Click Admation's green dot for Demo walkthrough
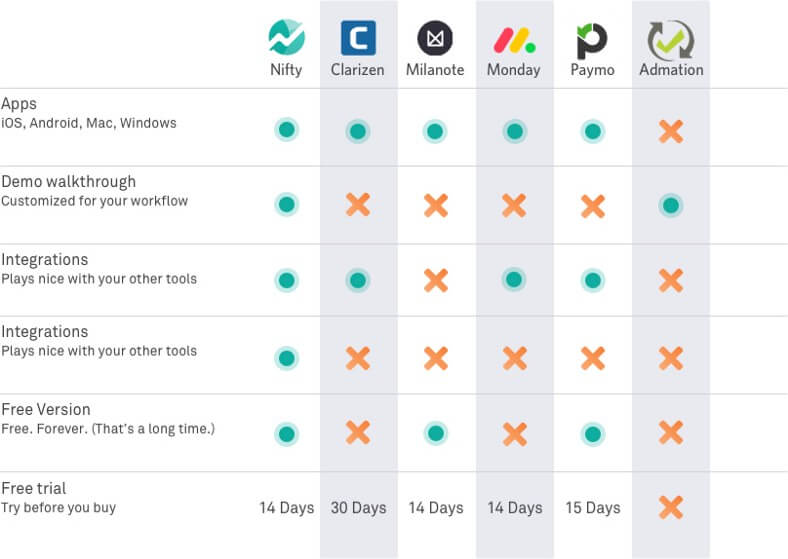This screenshot has height=559, width=788. tap(671, 205)
